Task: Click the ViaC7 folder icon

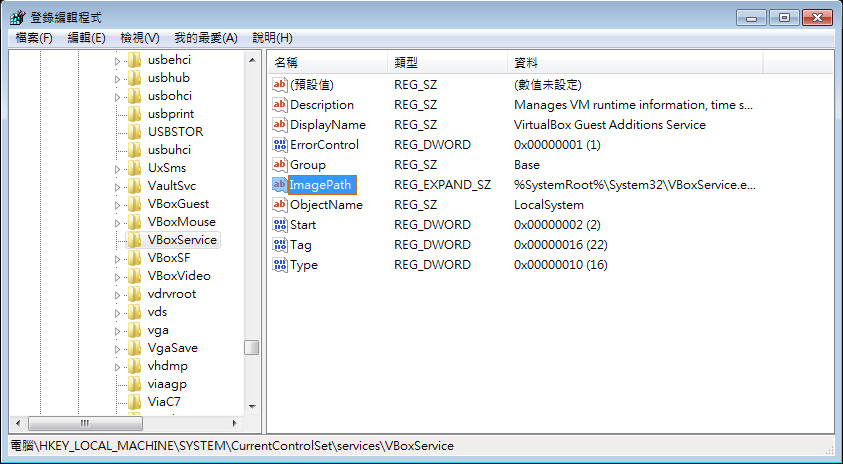Action: [x=134, y=402]
